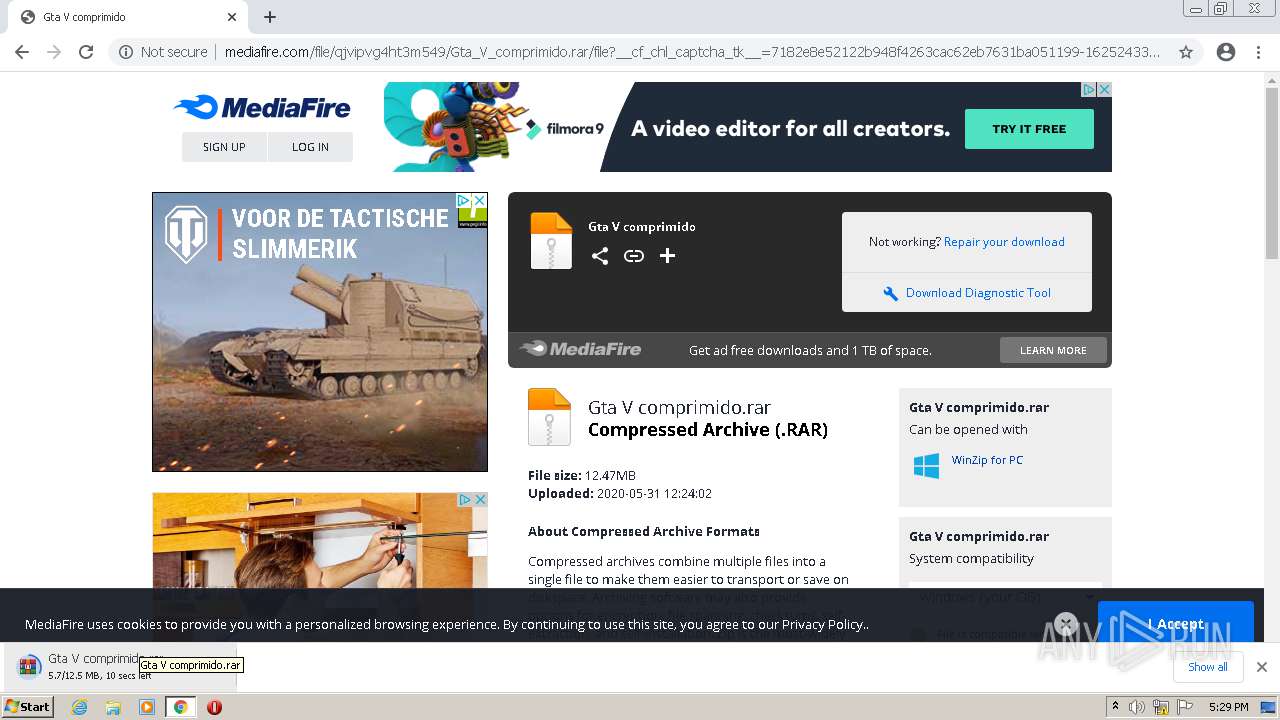Open Internet Explorer from taskbar

(79, 707)
